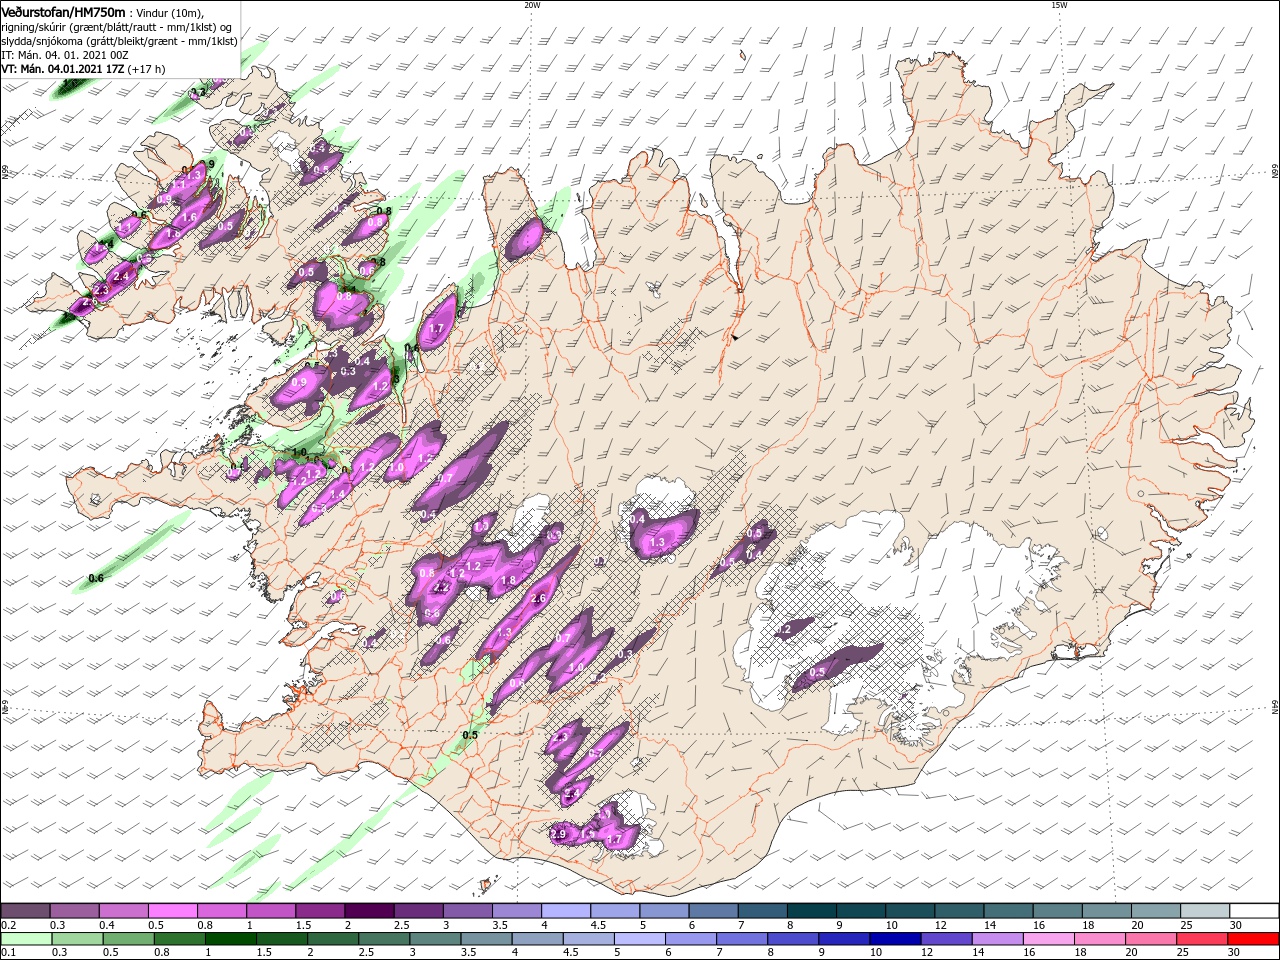Image resolution: width=1280 pixels, height=960 pixels.
Task: Click the Veðurstofan/HM750m title text
Action: 63,12
